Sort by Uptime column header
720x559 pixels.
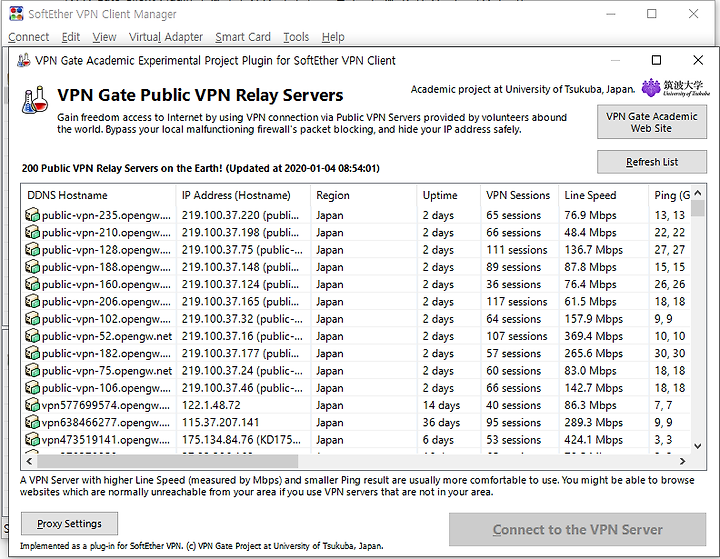pos(448,195)
